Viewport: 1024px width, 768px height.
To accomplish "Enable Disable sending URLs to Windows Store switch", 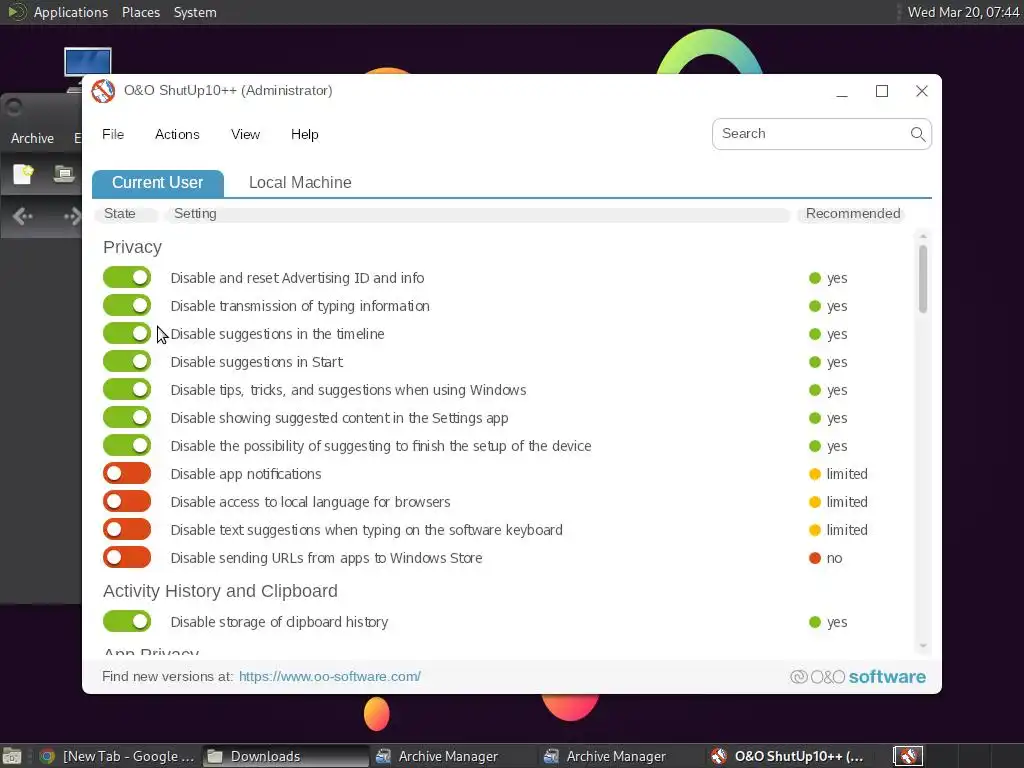I will [127, 558].
